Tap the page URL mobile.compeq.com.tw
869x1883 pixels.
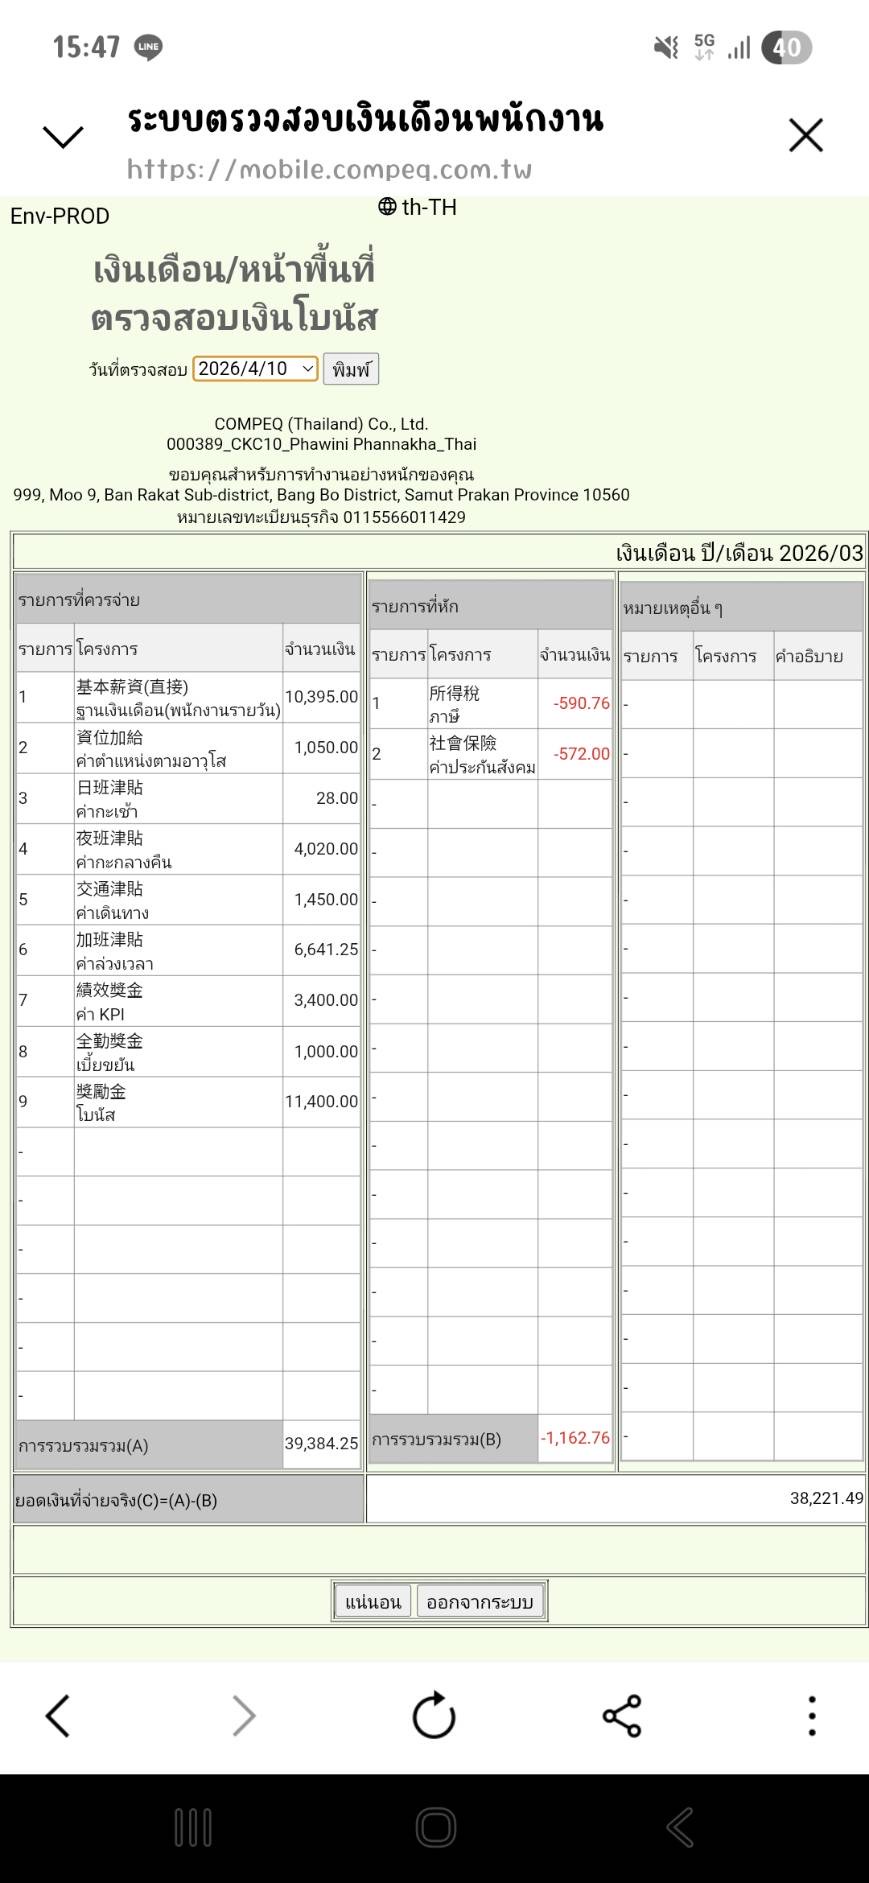pos(329,170)
